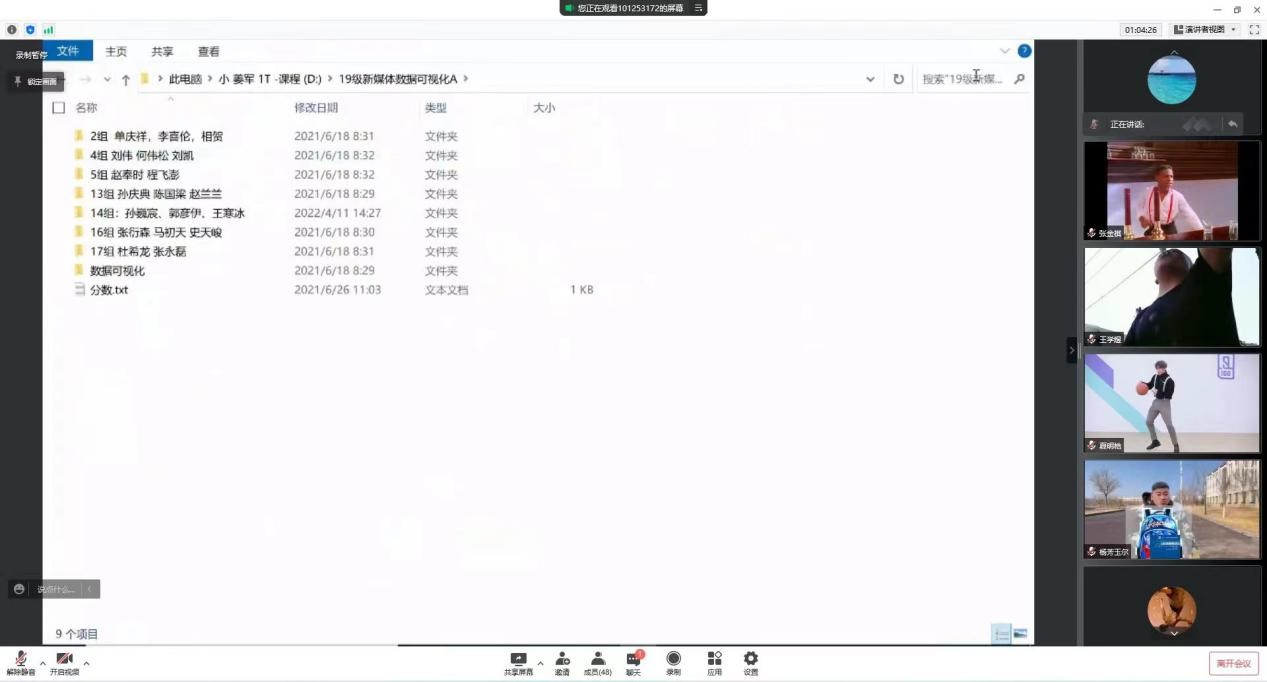Open the invite participants icon
This screenshot has width=1267, height=682.
562,663
